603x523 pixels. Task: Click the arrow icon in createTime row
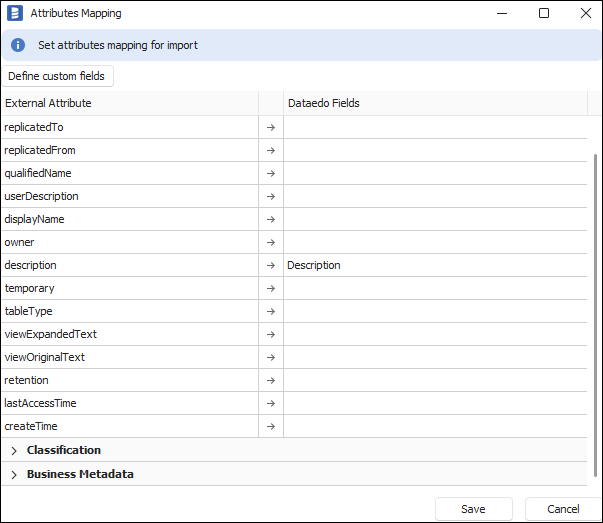click(x=270, y=427)
